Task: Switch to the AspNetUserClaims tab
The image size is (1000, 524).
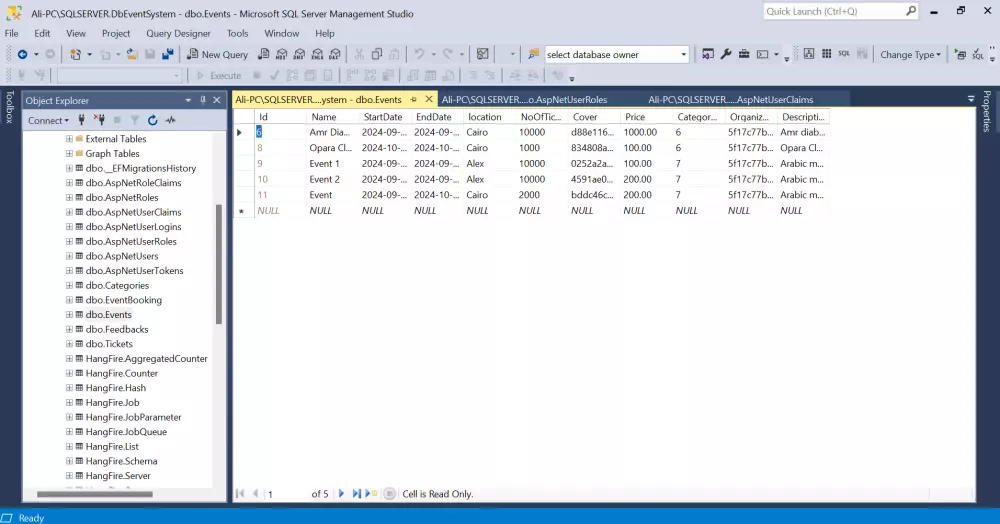Action: (731, 99)
